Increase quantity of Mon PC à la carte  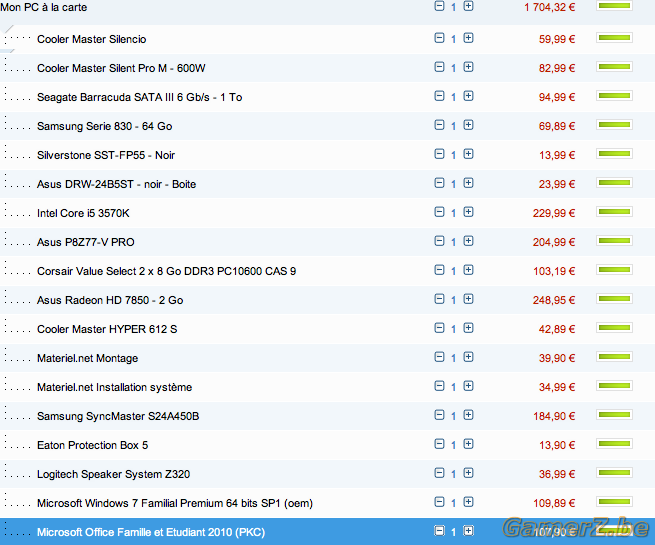click(x=468, y=6)
